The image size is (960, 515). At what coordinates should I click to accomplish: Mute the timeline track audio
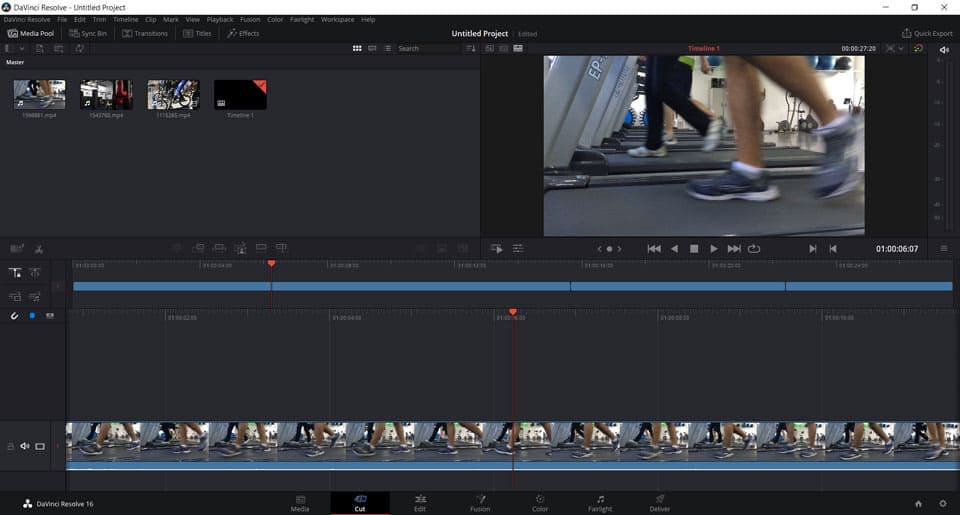coord(25,446)
